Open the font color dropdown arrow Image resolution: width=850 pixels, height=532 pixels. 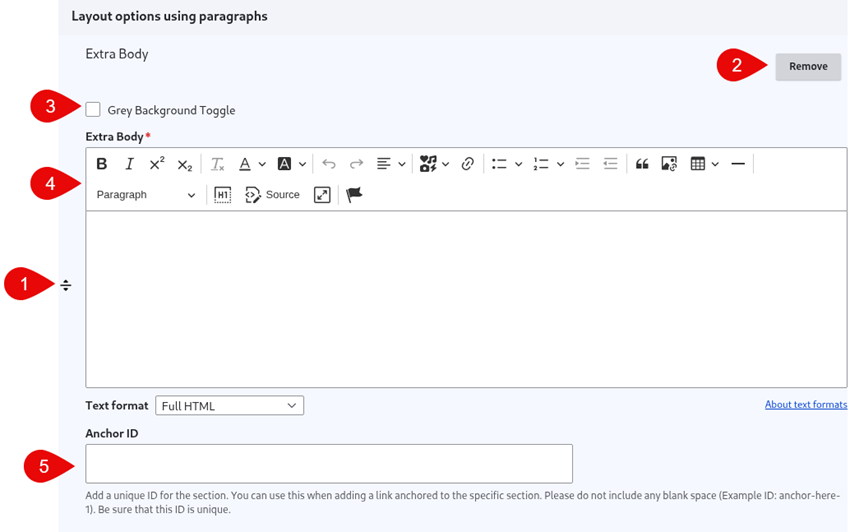point(262,164)
